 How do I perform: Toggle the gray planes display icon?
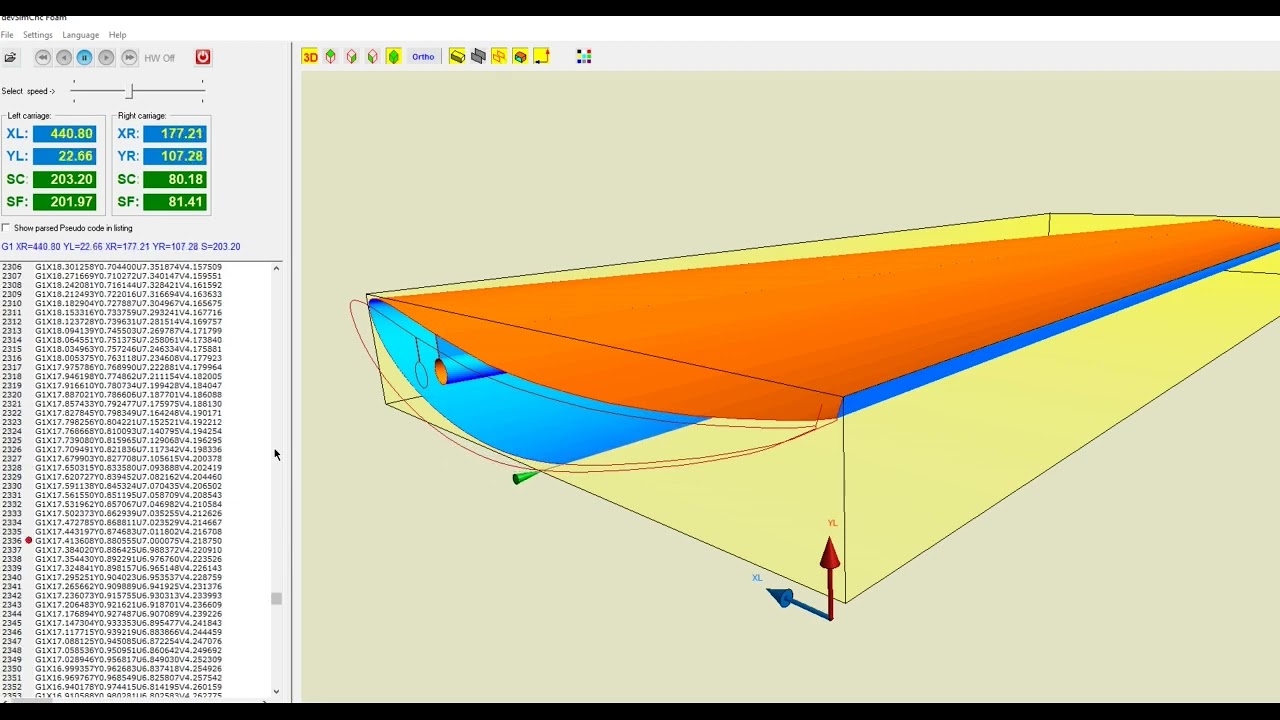[478, 57]
